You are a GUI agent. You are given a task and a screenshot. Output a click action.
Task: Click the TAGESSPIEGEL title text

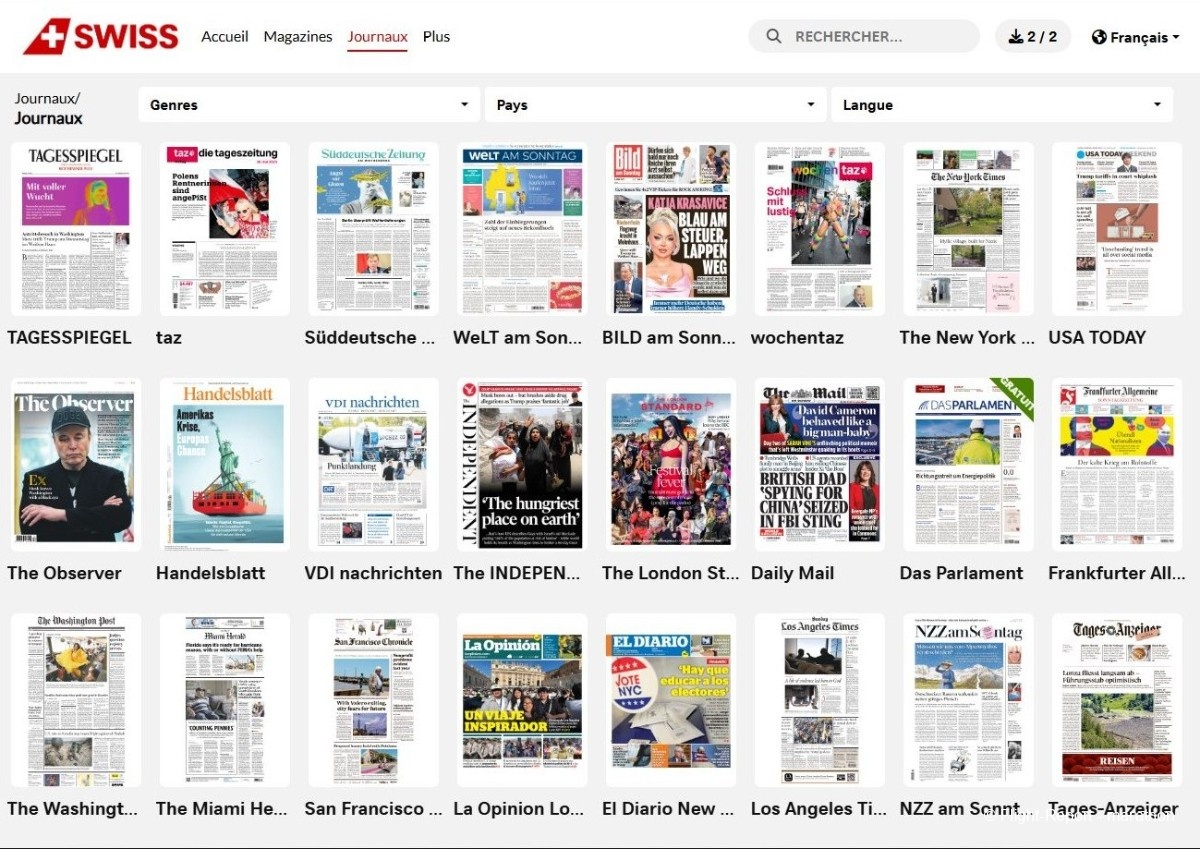[69, 338]
